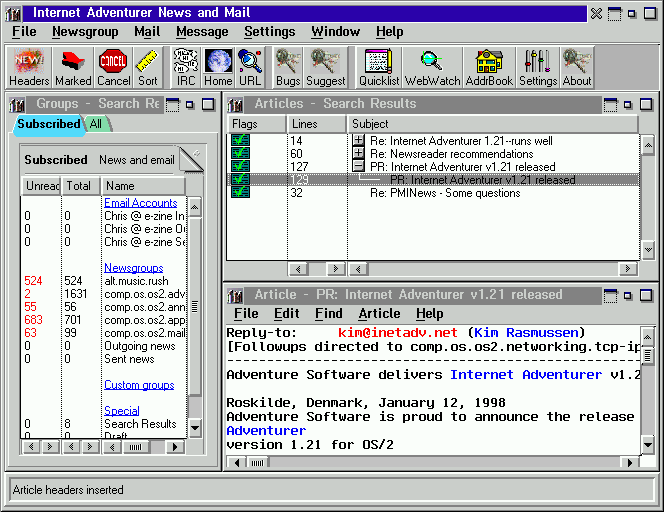Open the Quicklist notepad icon
The image size is (664, 512).
[x=379, y=68]
